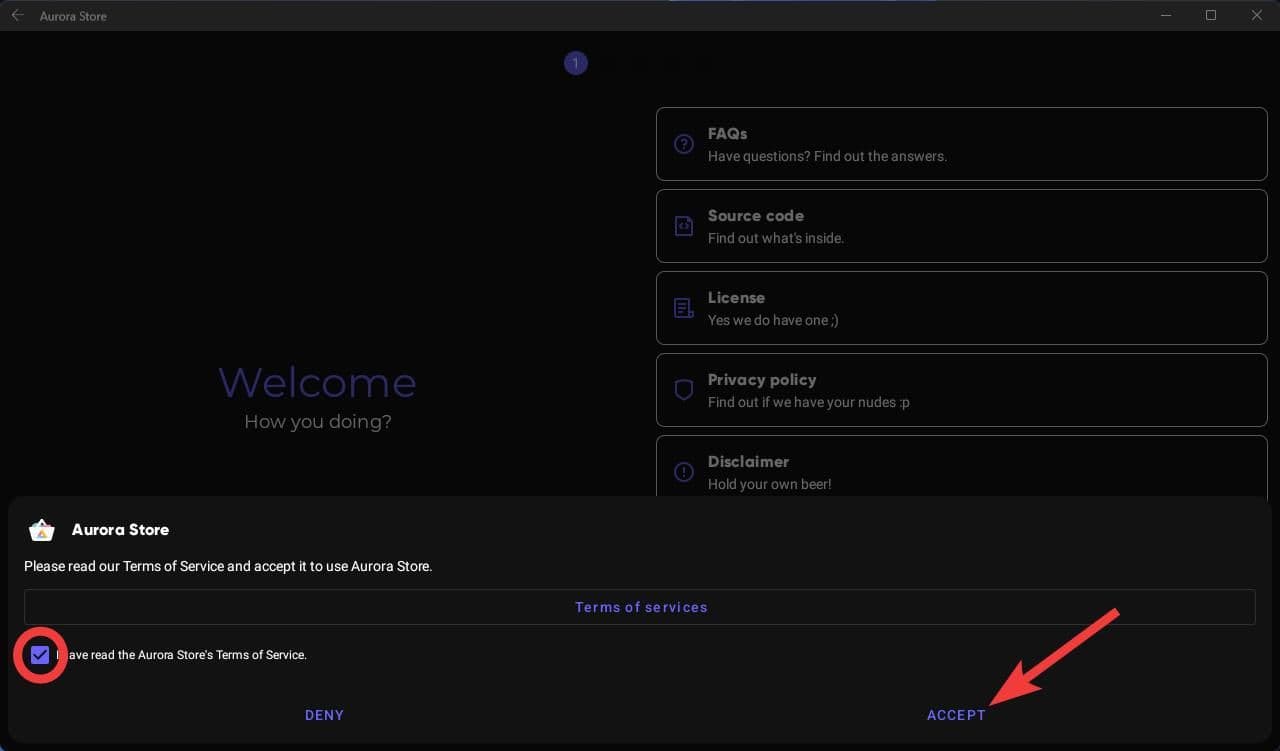
Task: Maximize the Aurora Store window
Action: (1211, 16)
